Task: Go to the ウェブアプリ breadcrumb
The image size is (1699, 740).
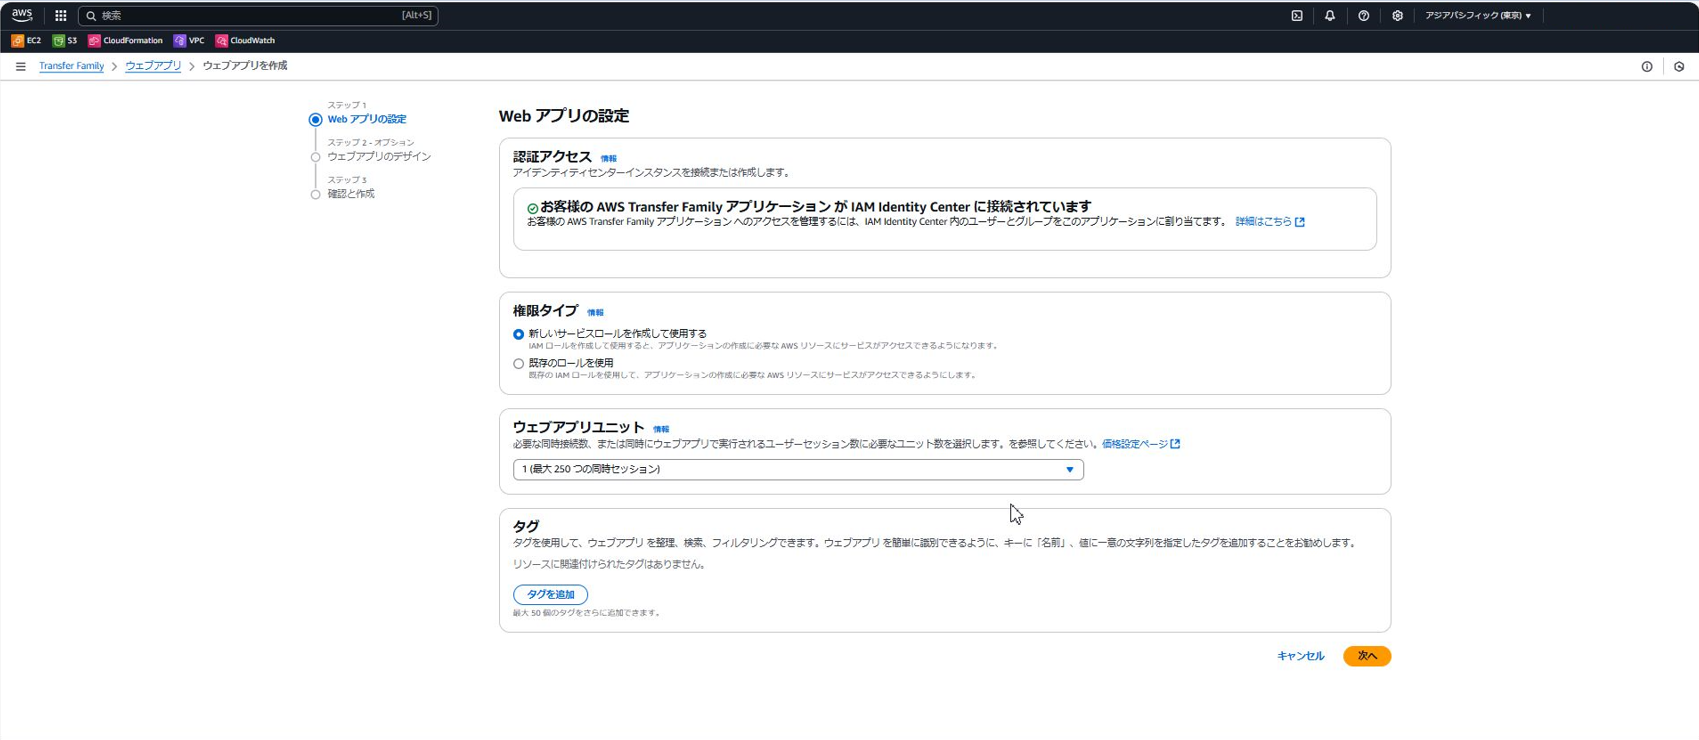Action: click(153, 66)
